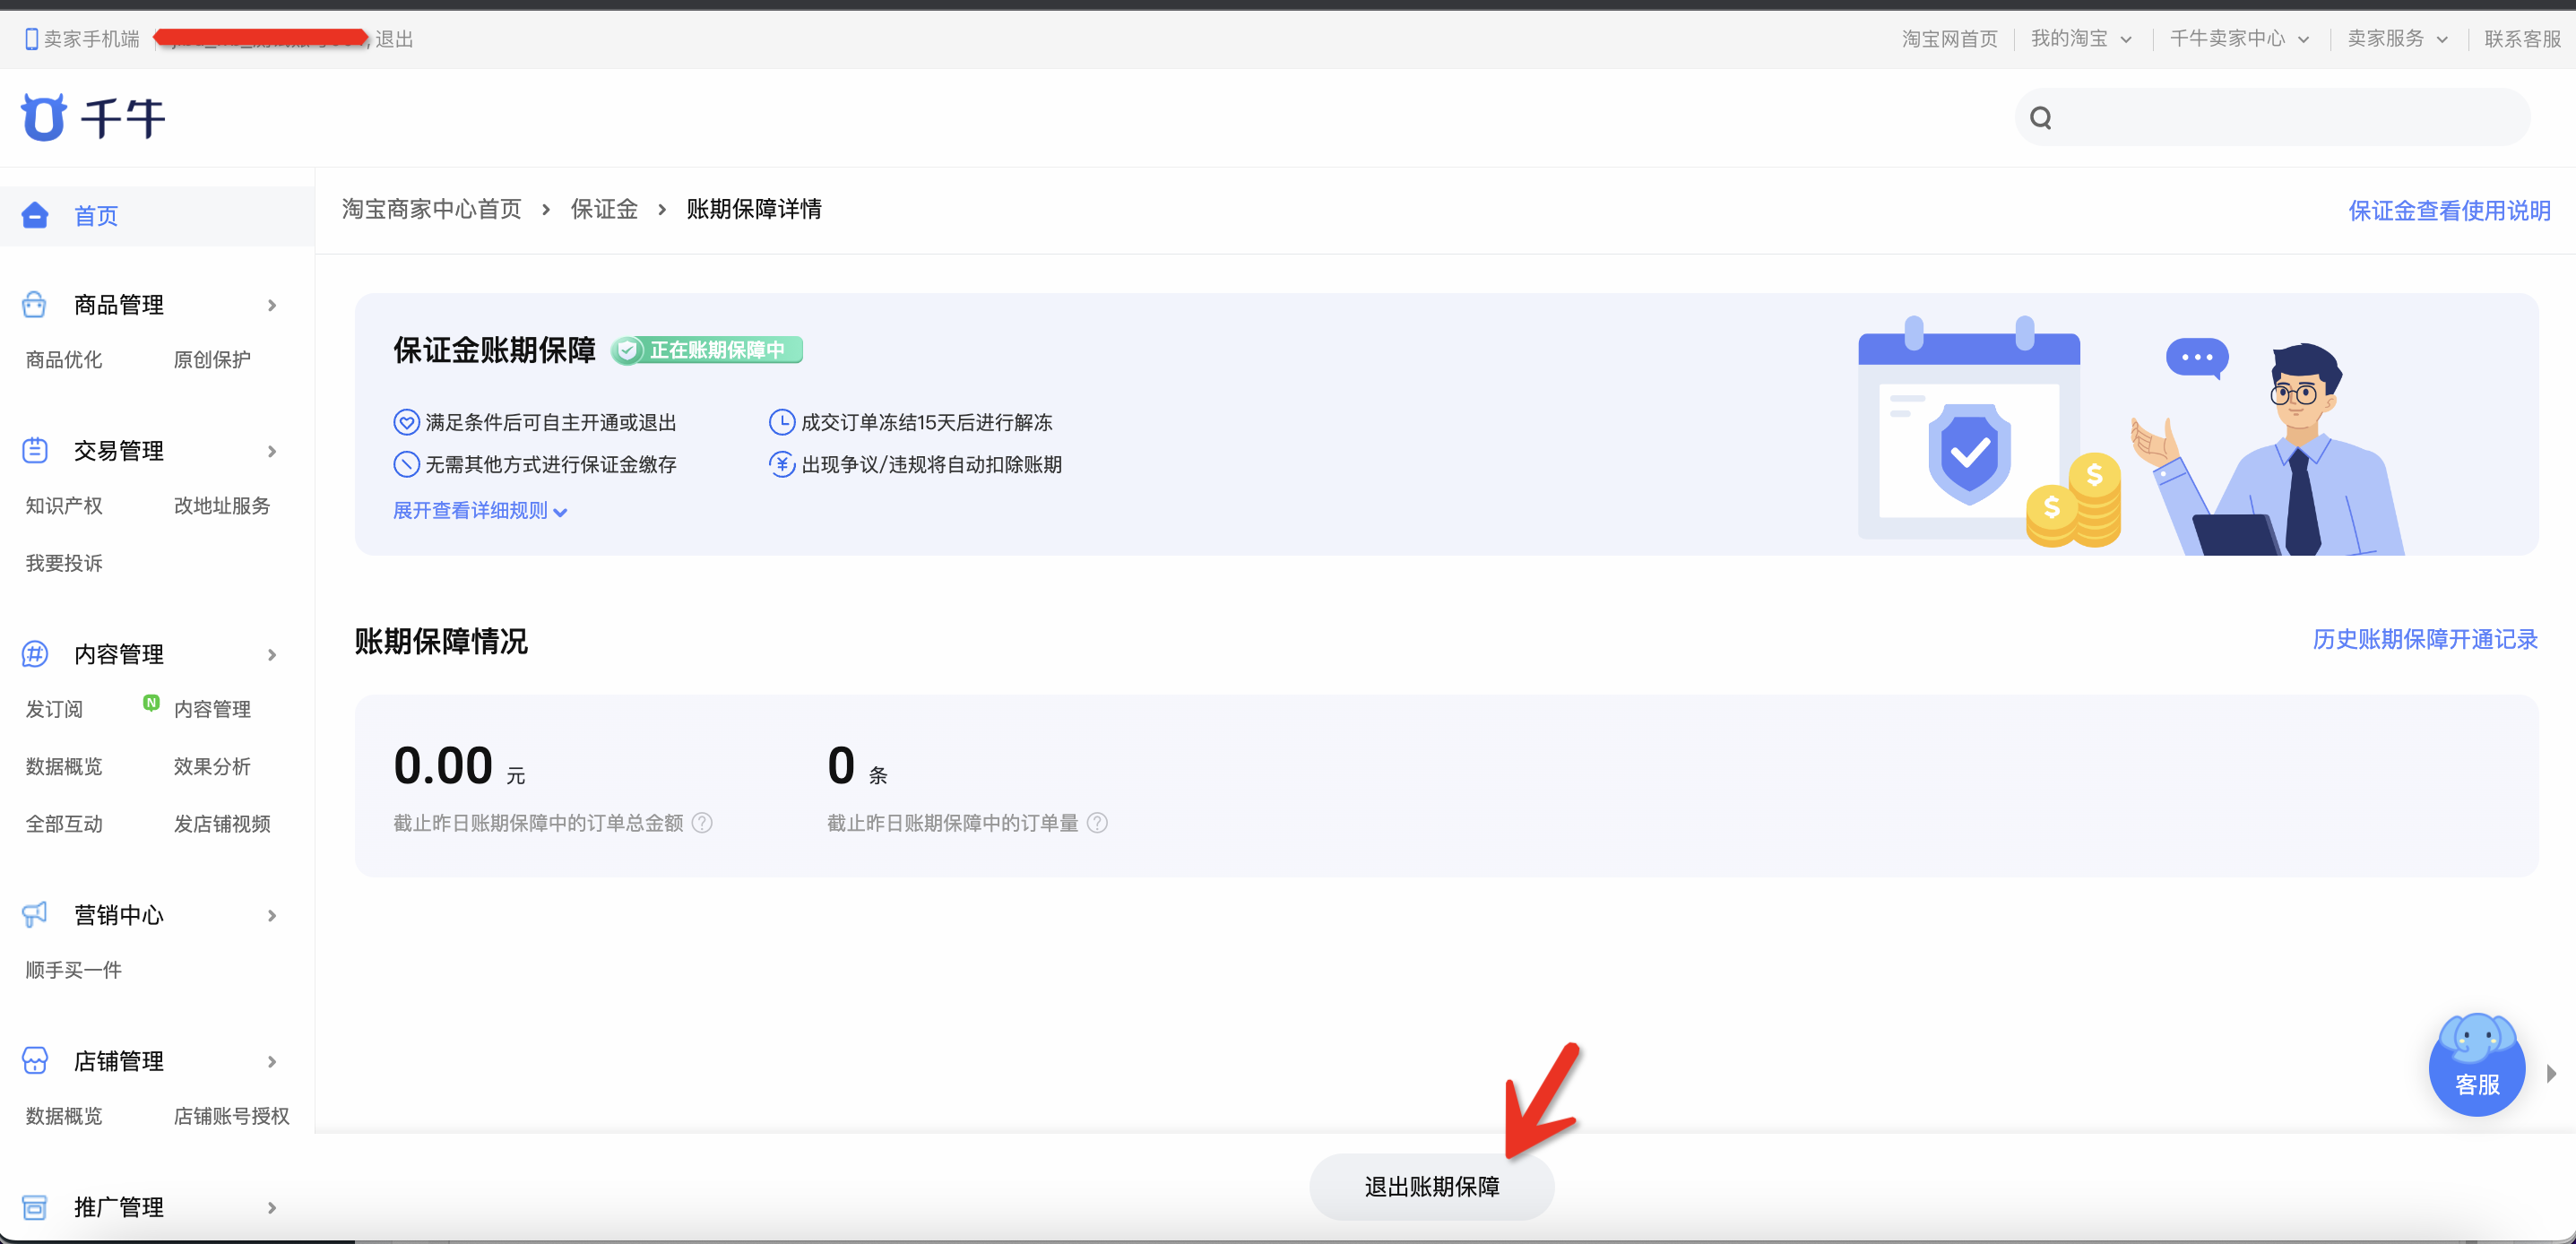Open 内容管理 sub-item beside 发订阅
Image resolution: width=2576 pixels, height=1244 pixels.
pyautogui.click(x=212, y=709)
